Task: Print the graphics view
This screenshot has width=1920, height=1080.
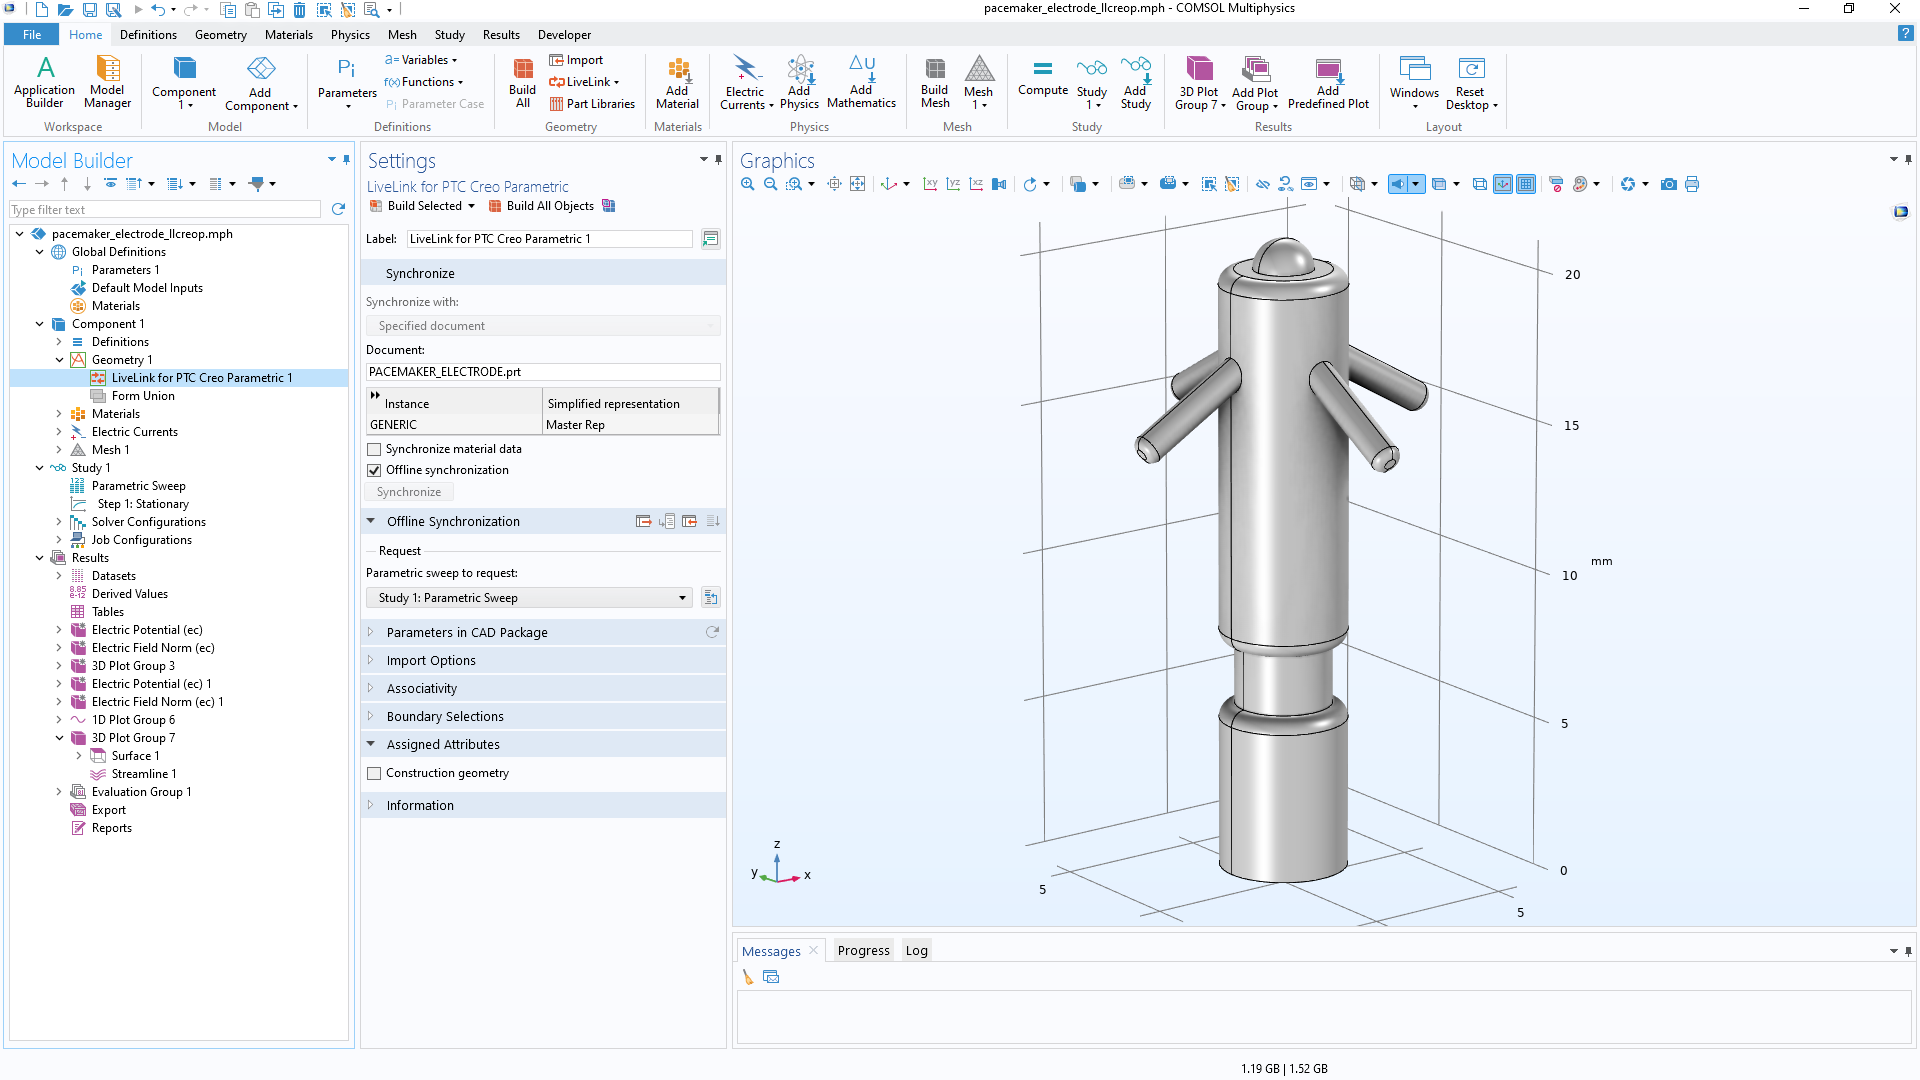Action: pos(1692,184)
